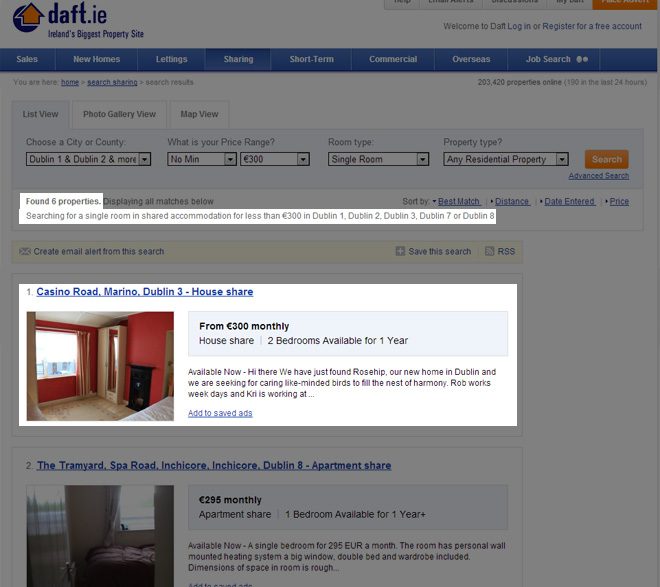Click Create email alert from this search
Viewport: 660px width, 587px height.
99,252
